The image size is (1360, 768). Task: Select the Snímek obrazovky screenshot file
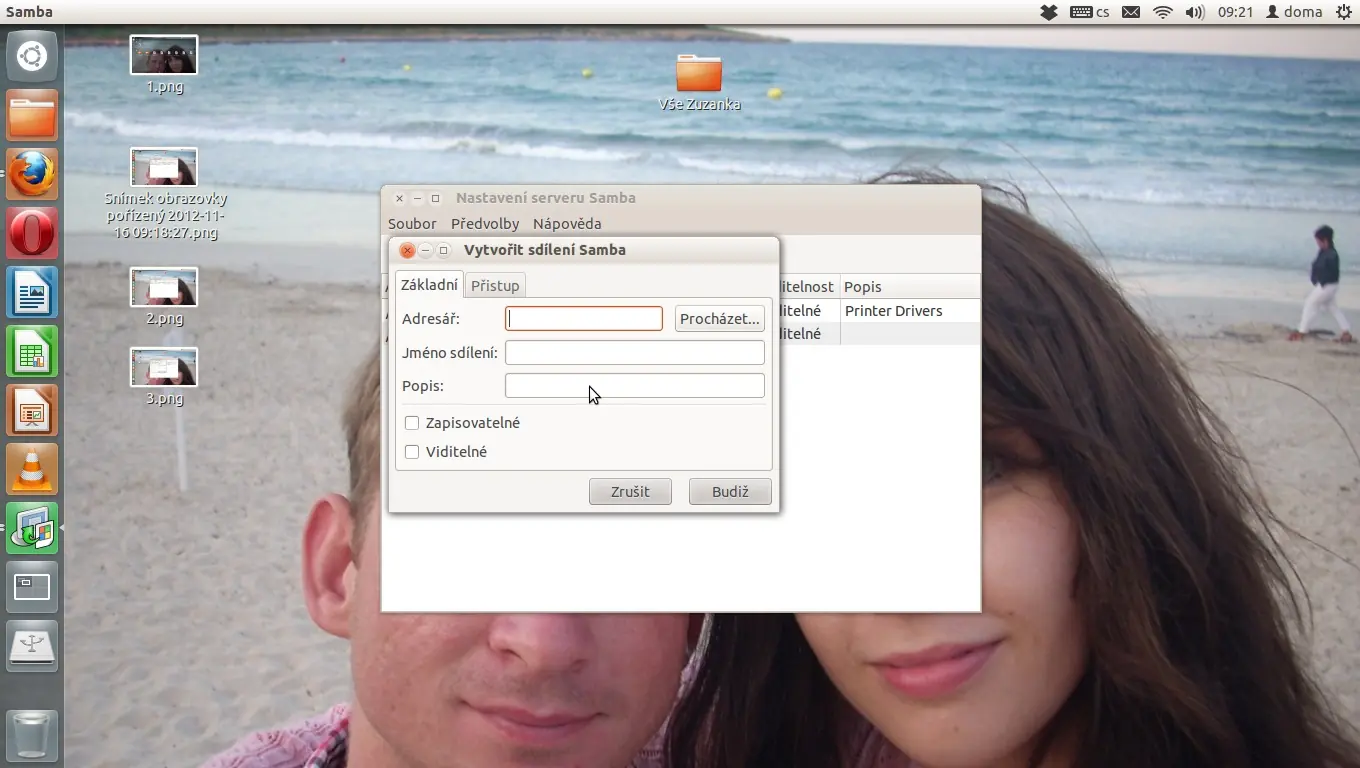164,195
